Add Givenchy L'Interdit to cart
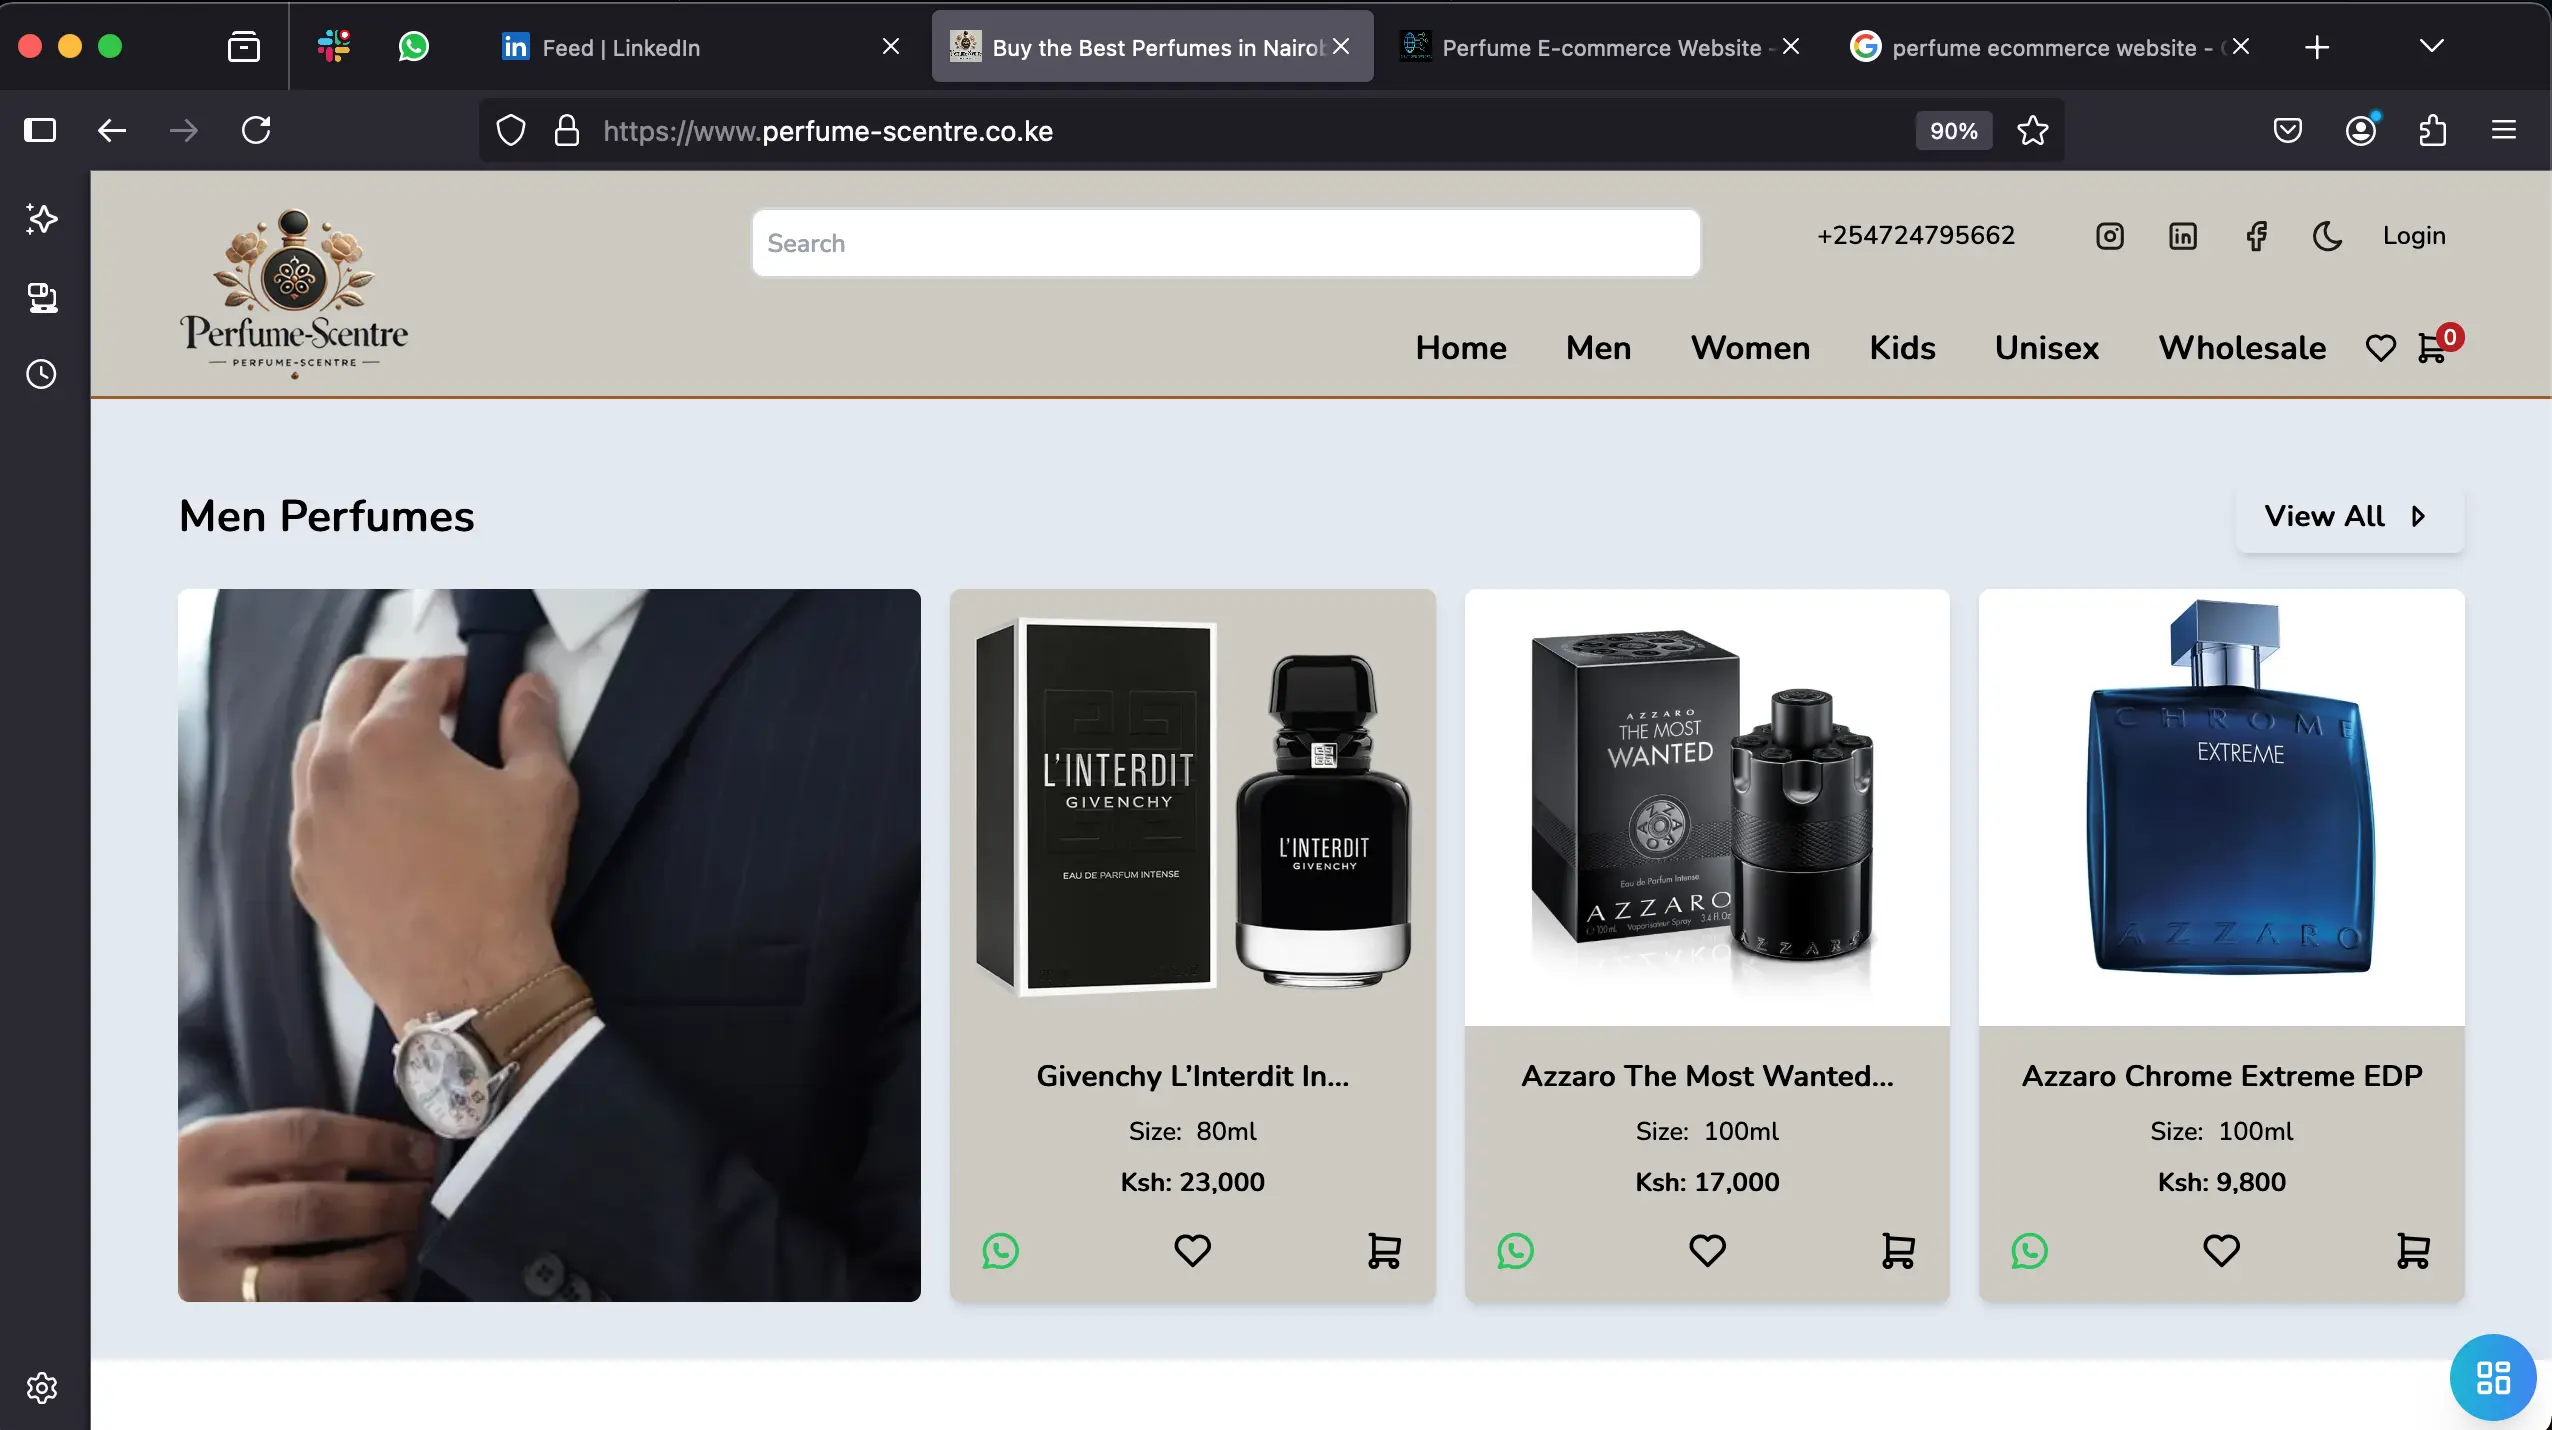2552x1430 pixels. click(x=1385, y=1251)
